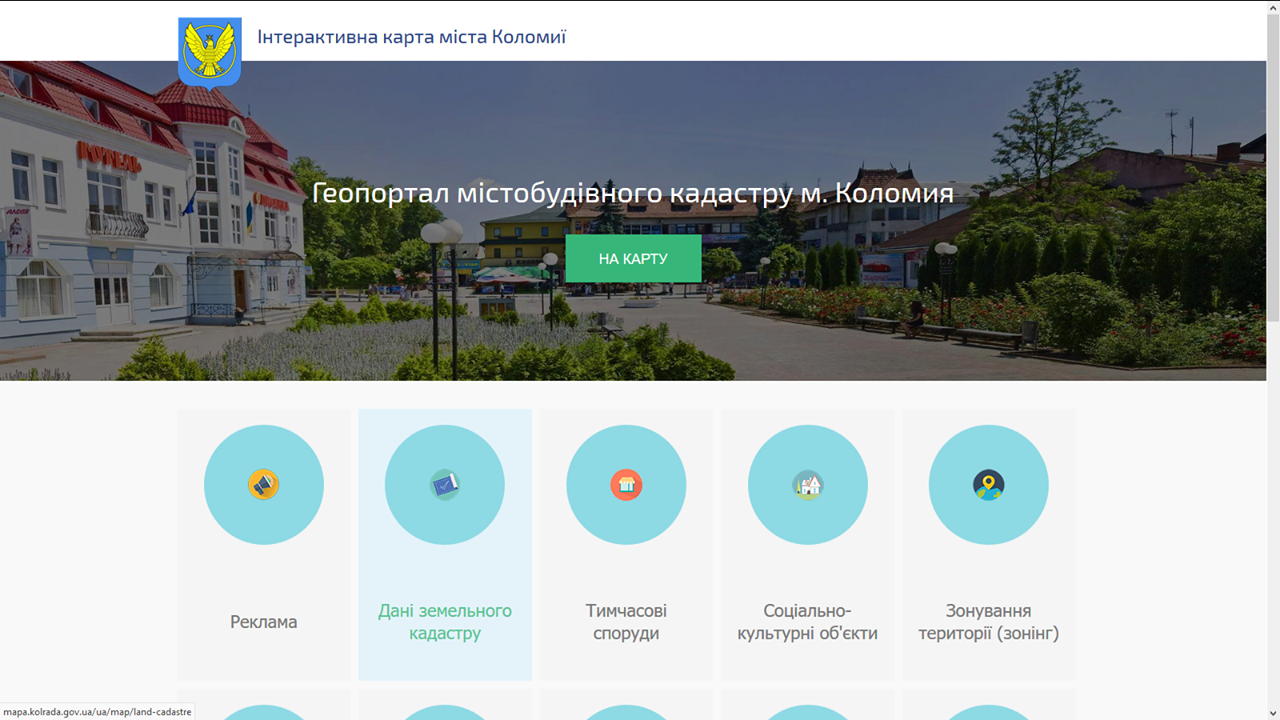Click the Kolomyia city coat of arms logo
Screen dimensions: 1280x720
pyautogui.click(x=209, y=51)
